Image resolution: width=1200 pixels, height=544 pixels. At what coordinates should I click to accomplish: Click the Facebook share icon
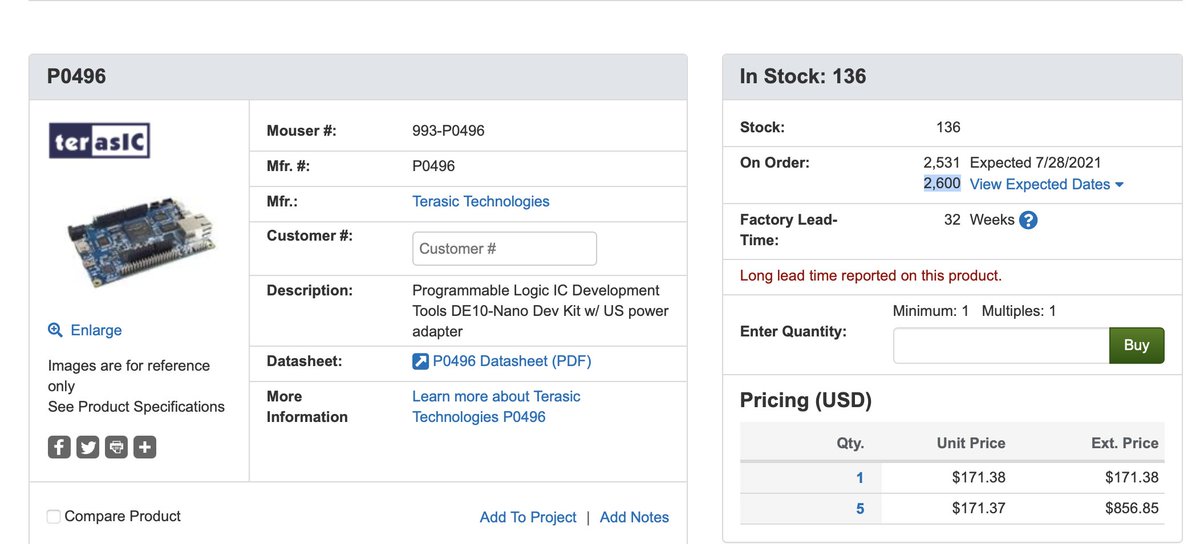tap(59, 447)
